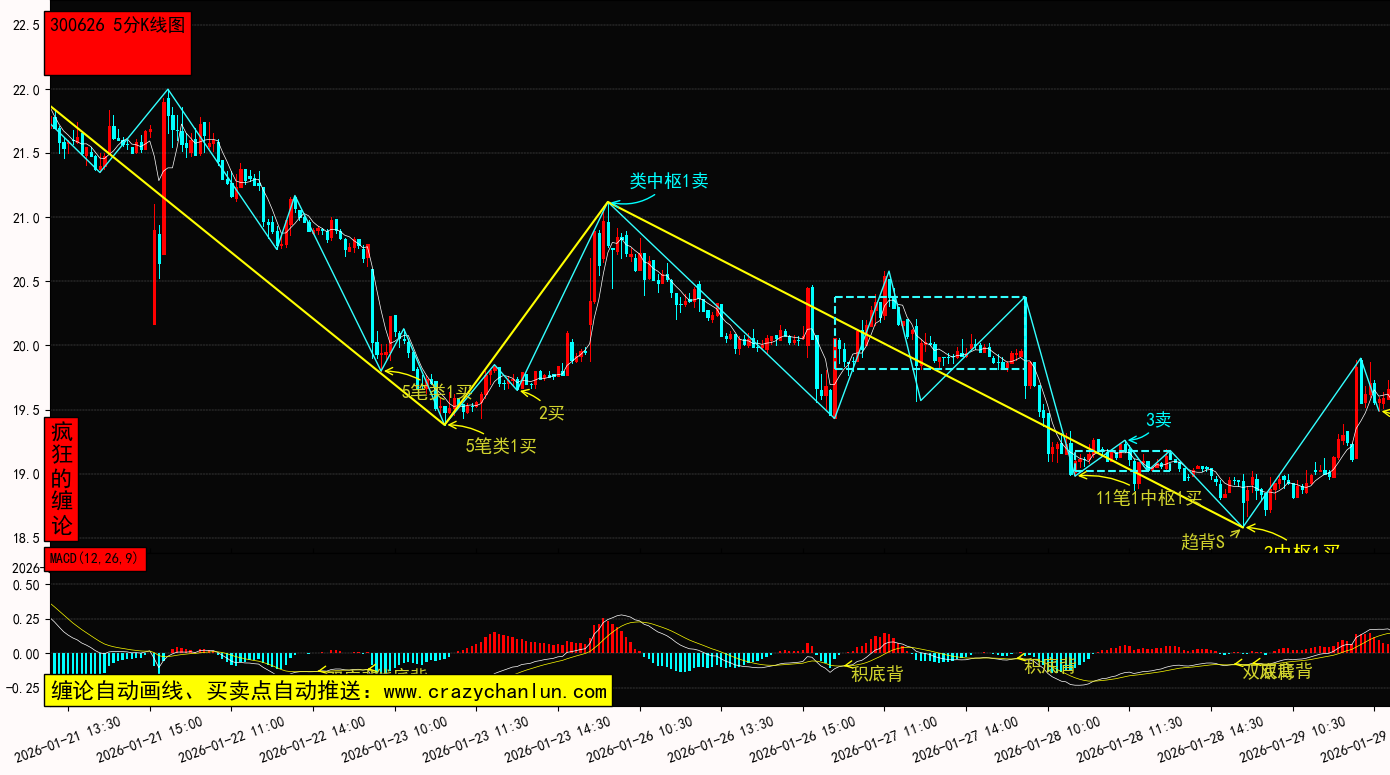Click the -0.25 MACD axis label
1390x775 pixels.
coord(23,688)
